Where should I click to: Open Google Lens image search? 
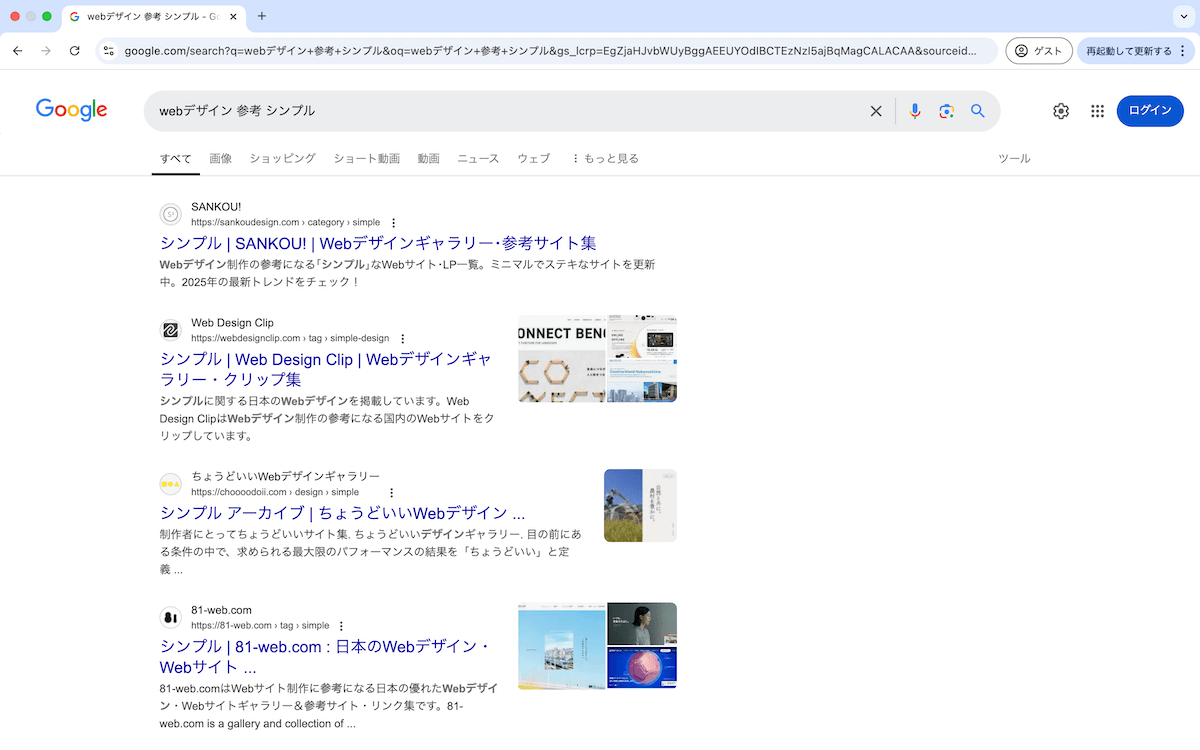pyautogui.click(x=946, y=111)
